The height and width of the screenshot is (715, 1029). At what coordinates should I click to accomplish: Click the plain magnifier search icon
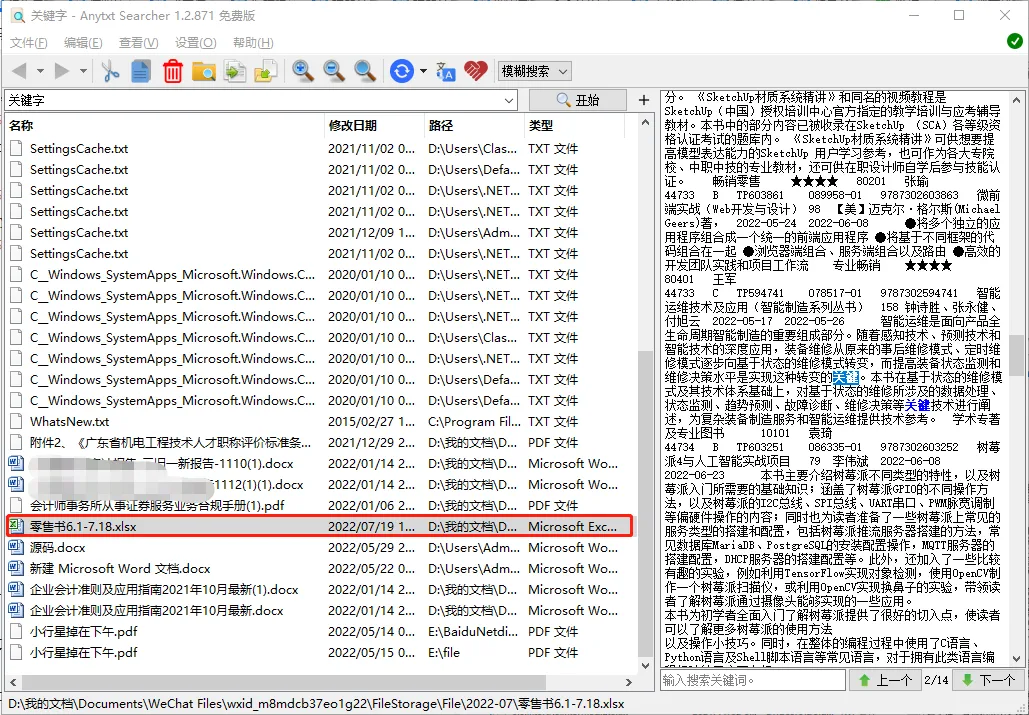point(365,70)
